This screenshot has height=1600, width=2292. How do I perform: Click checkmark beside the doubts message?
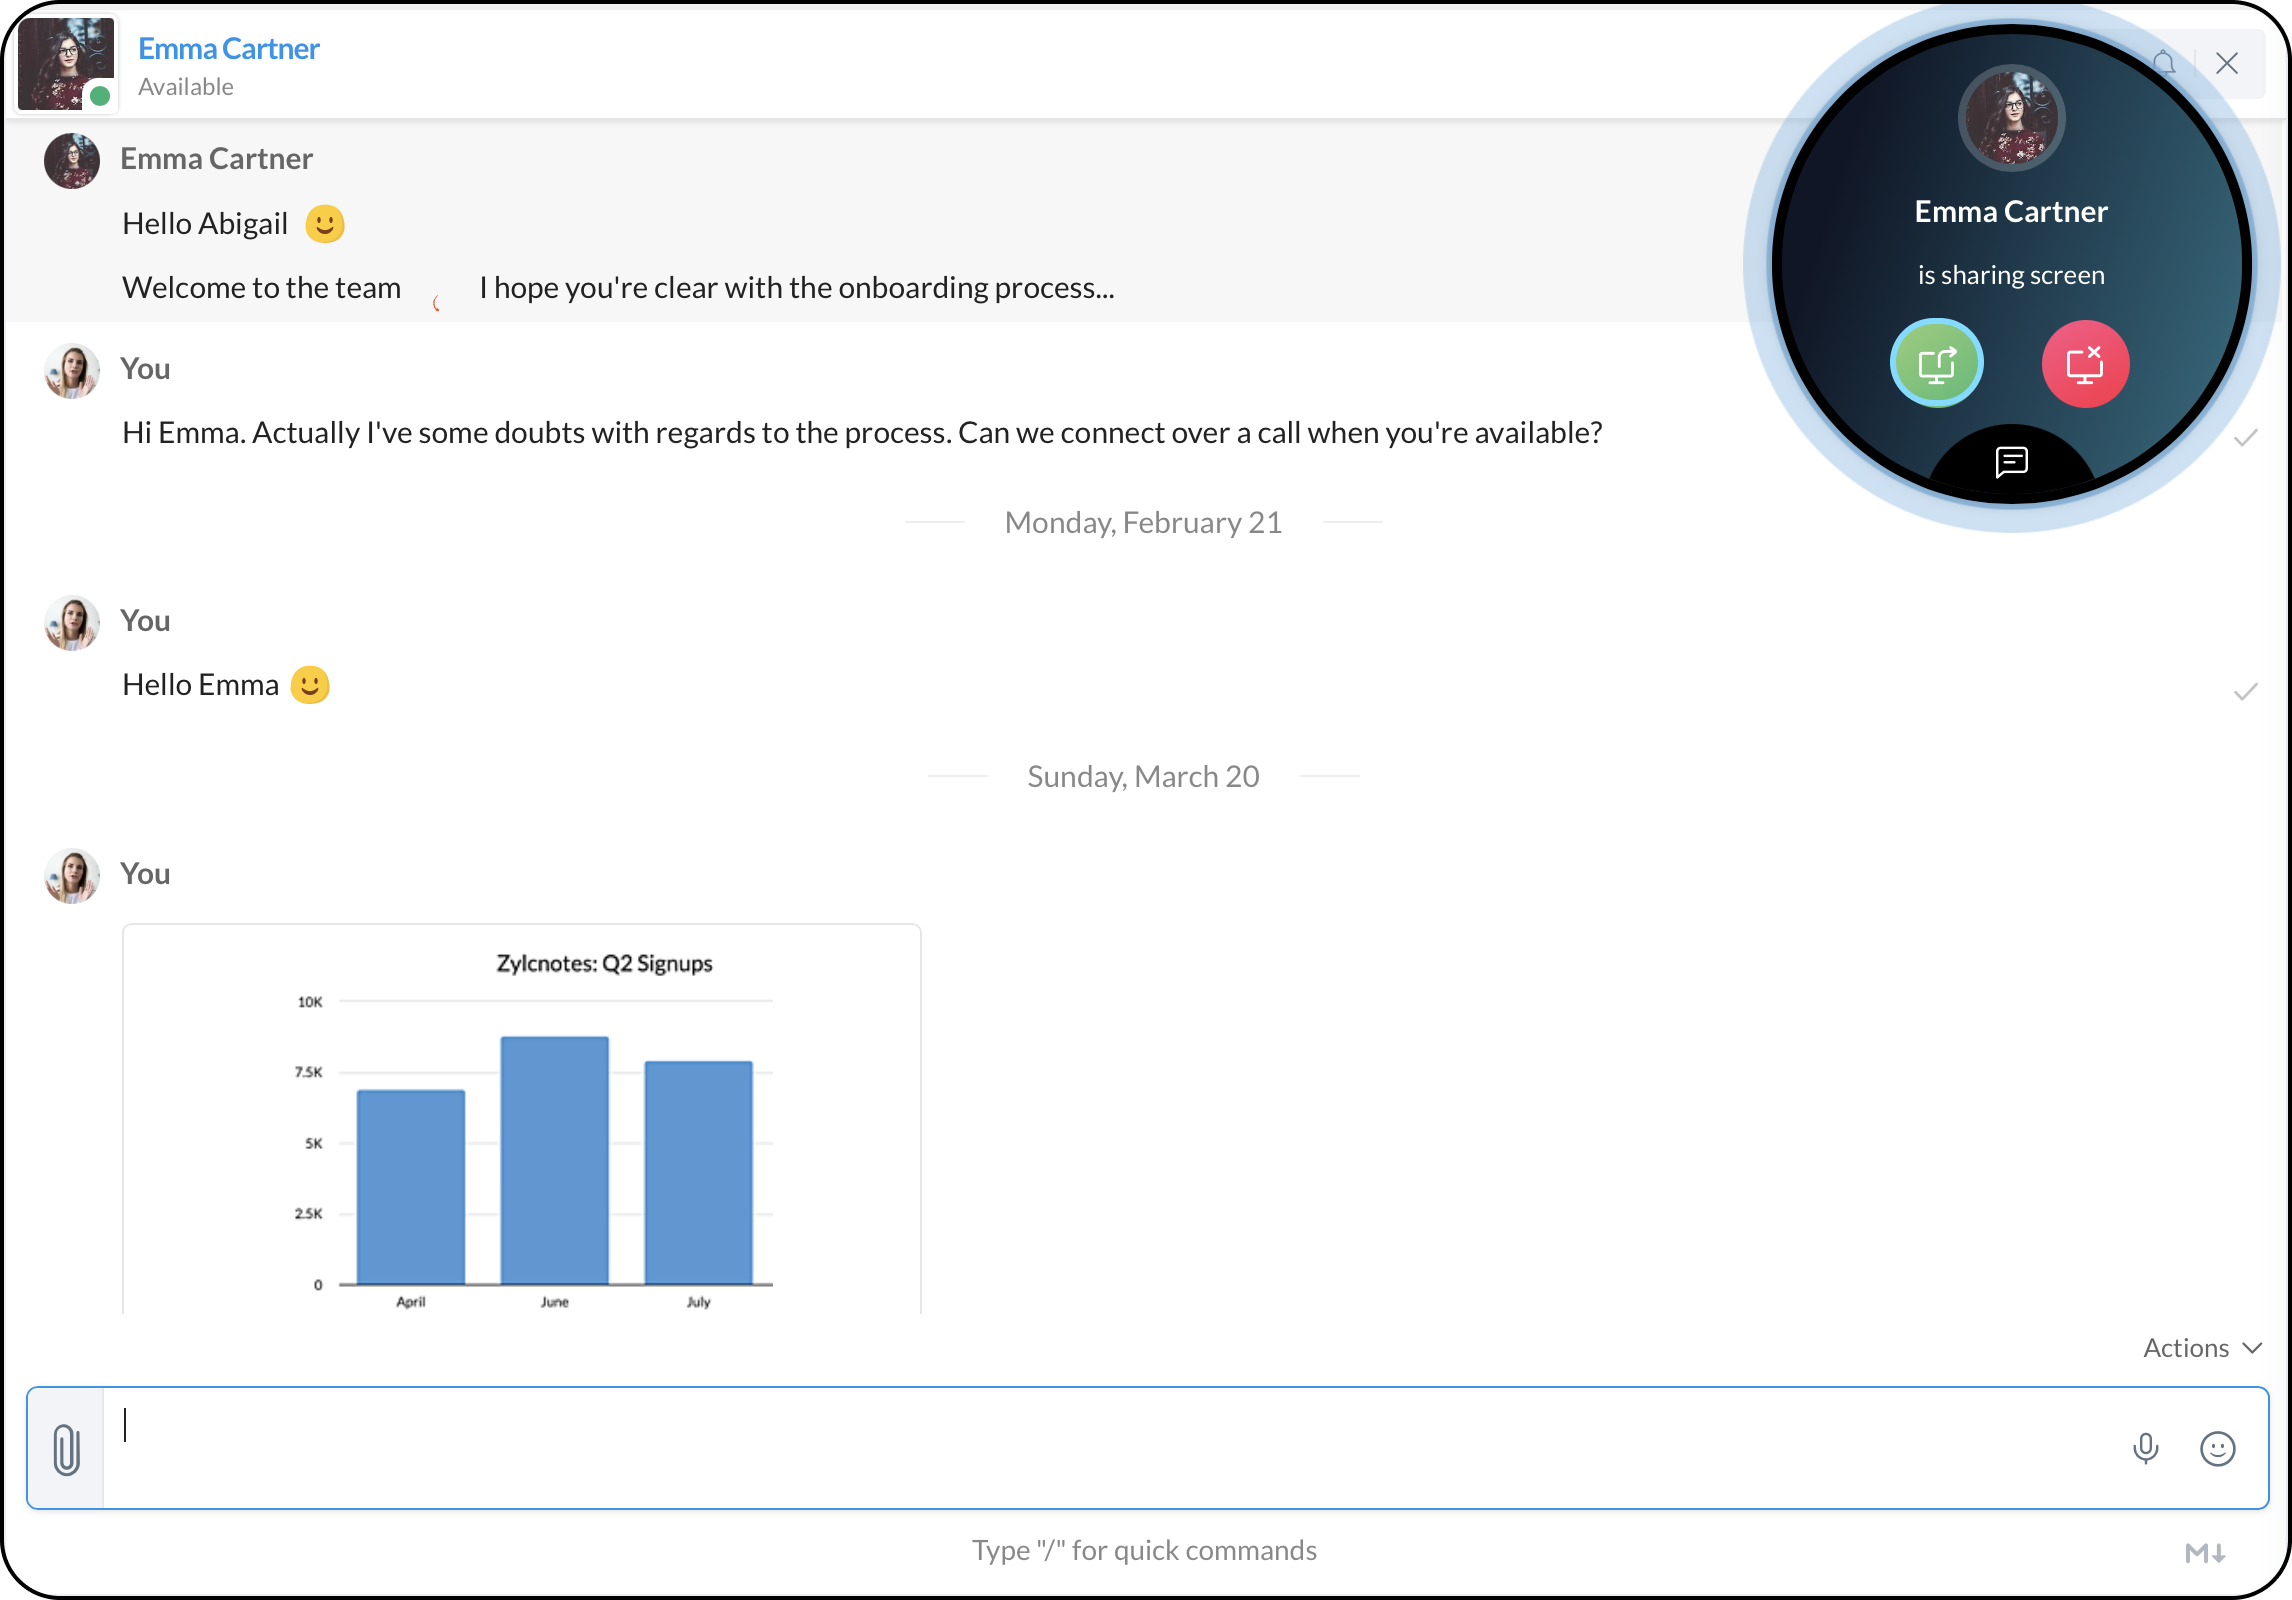2245,438
